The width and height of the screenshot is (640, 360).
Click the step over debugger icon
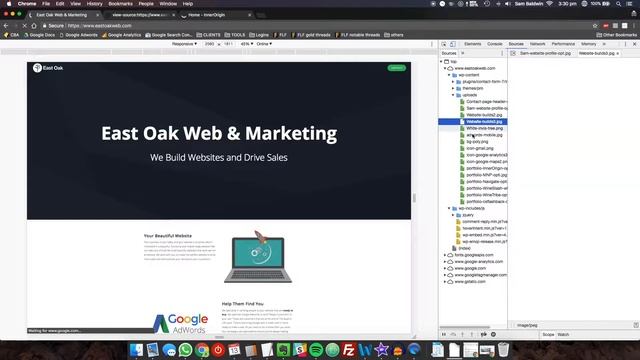(x=453, y=335)
